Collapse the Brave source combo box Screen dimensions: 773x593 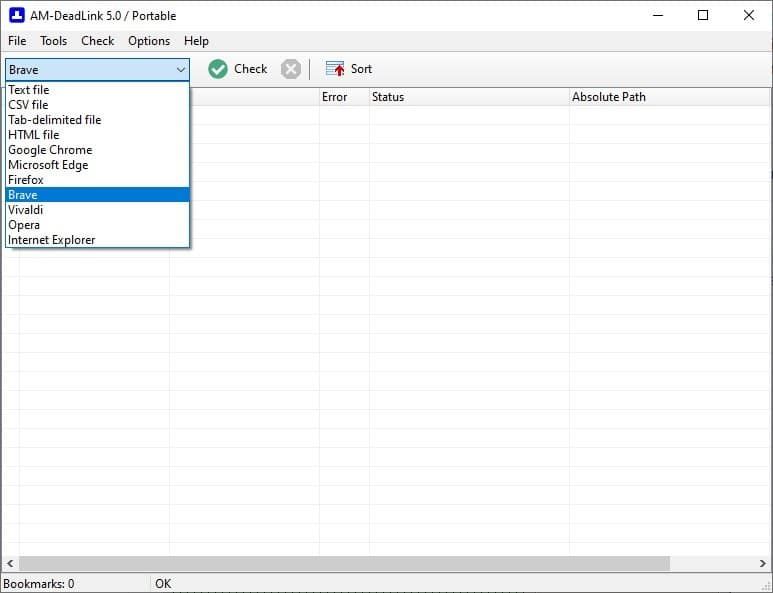pyautogui.click(x=97, y=70)
